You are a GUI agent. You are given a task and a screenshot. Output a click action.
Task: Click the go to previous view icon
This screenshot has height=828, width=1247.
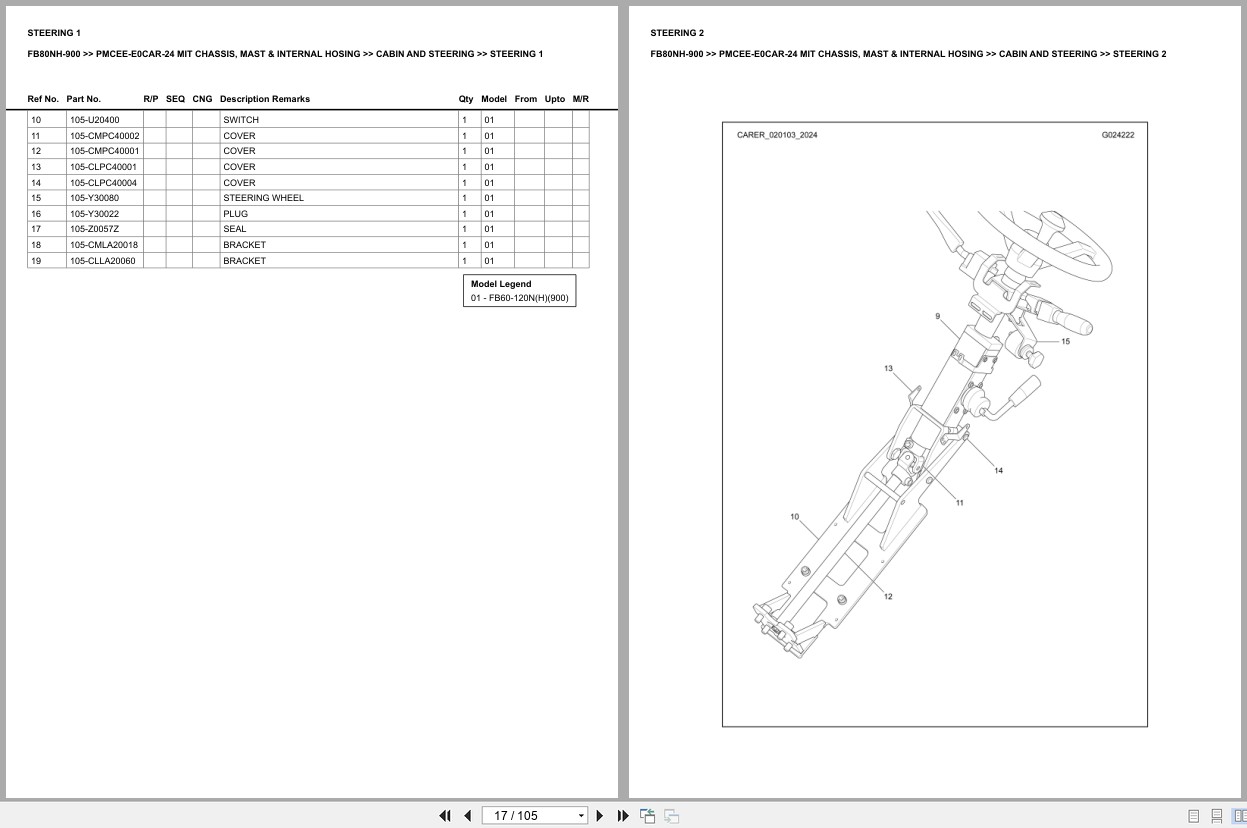coord(648,816)
